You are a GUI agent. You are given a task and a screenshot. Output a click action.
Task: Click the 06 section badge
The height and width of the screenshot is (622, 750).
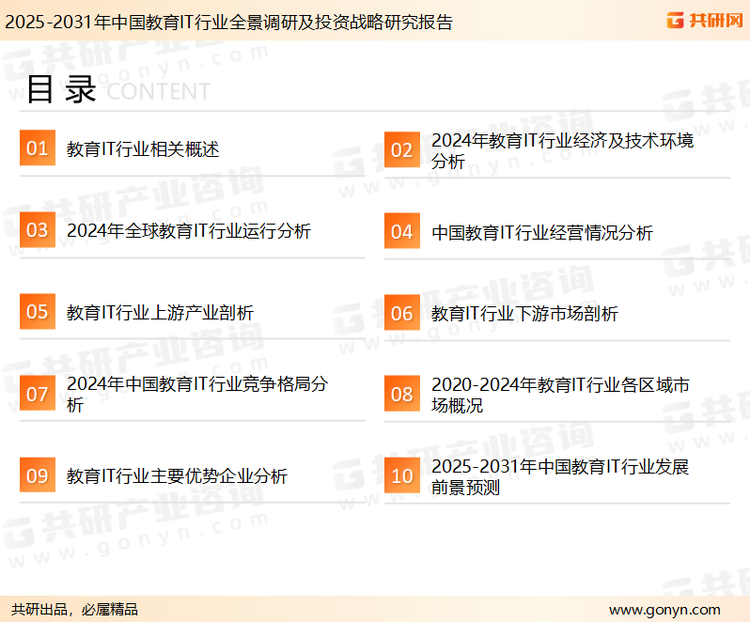[x=402, y=313]
